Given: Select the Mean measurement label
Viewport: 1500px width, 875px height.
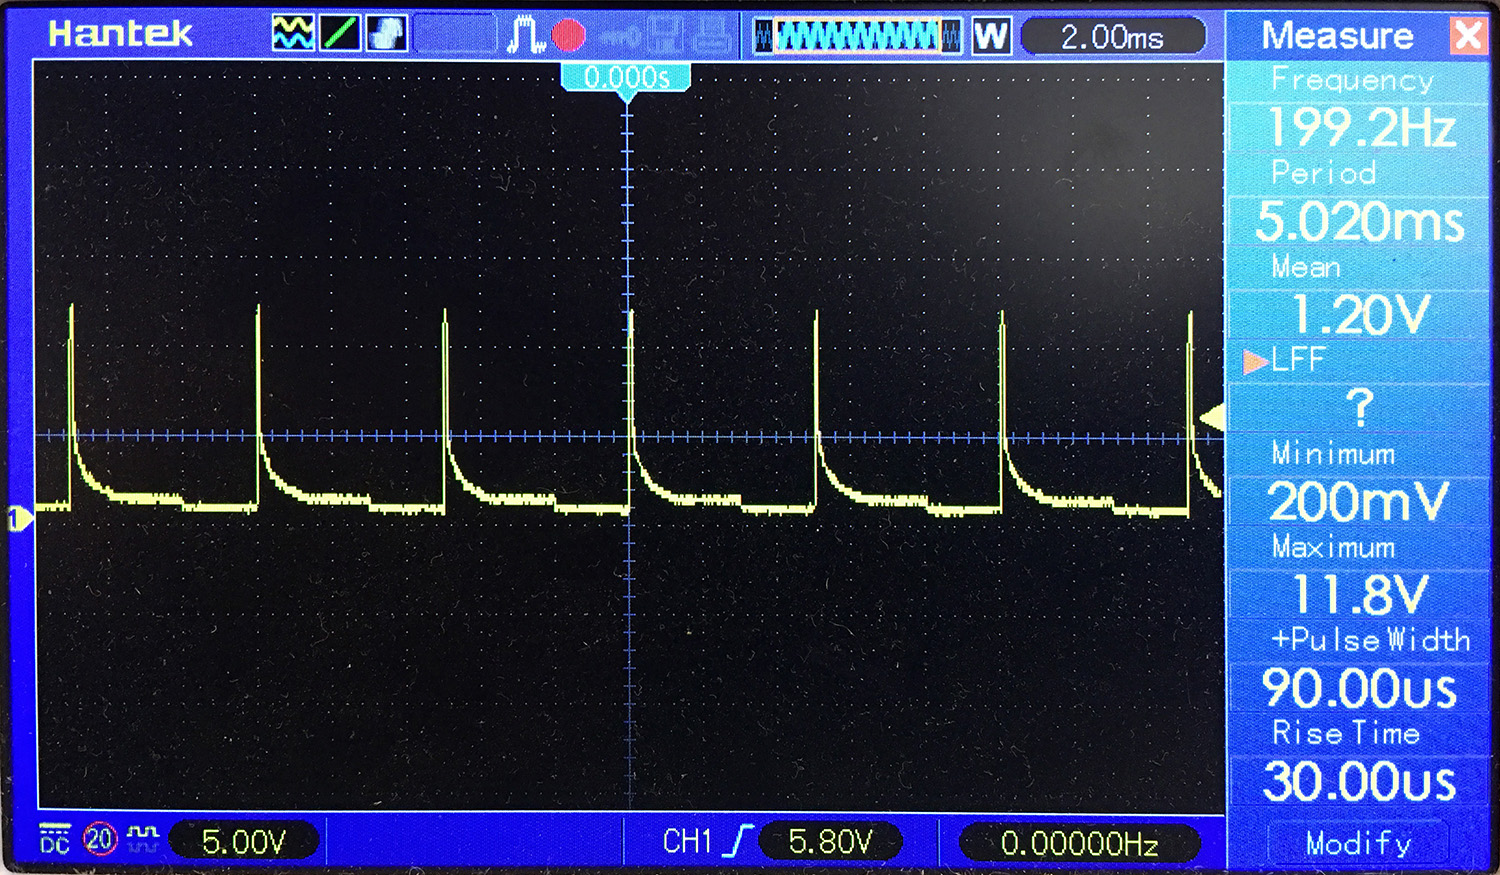Looking at the screenshot, I should pyautogui.click(x=1305, y=267).
